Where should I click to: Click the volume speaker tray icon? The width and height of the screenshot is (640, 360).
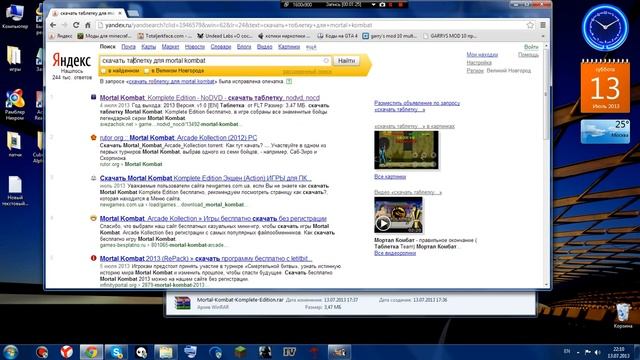pos(598,352)
